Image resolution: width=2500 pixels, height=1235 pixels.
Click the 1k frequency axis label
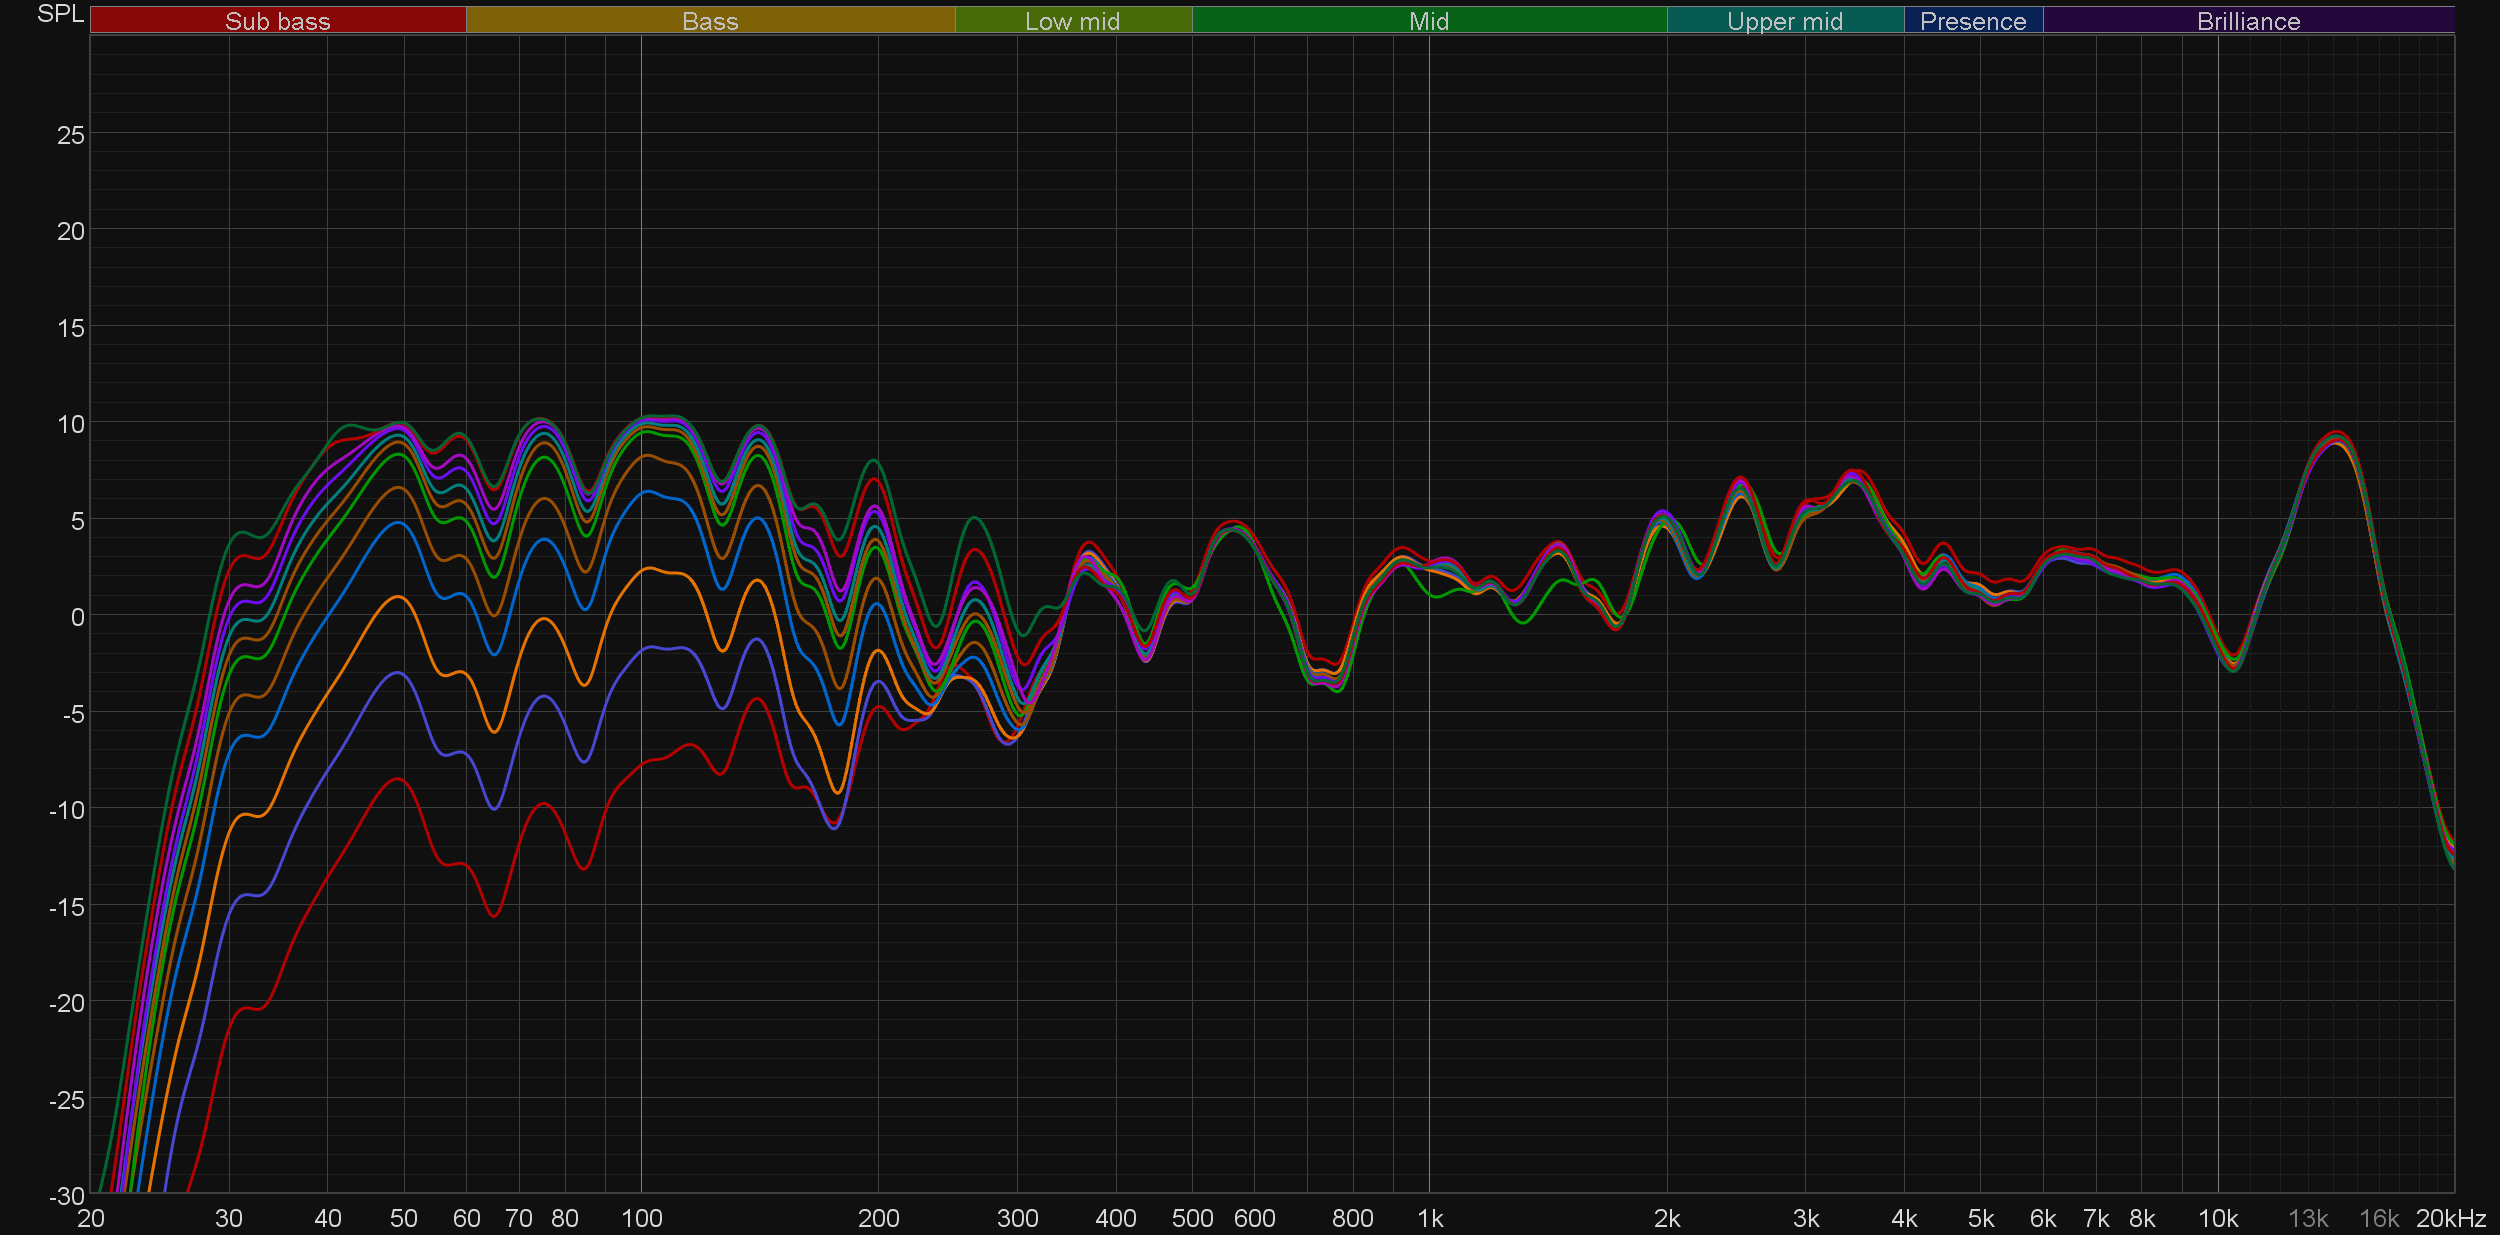[1429, 1218]
